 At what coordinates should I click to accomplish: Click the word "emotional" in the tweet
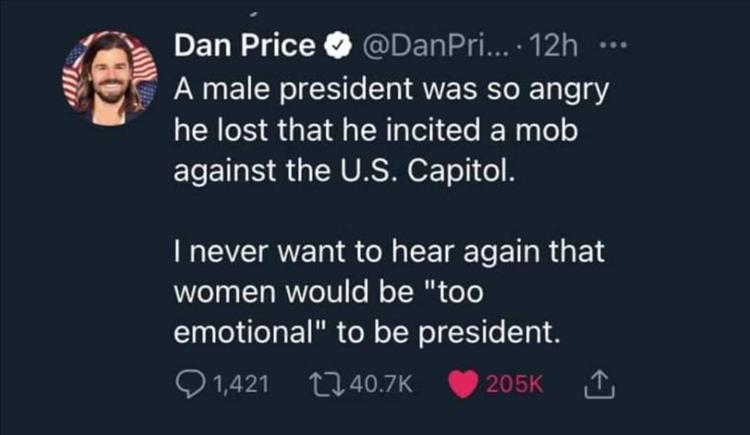click(243, 332)
